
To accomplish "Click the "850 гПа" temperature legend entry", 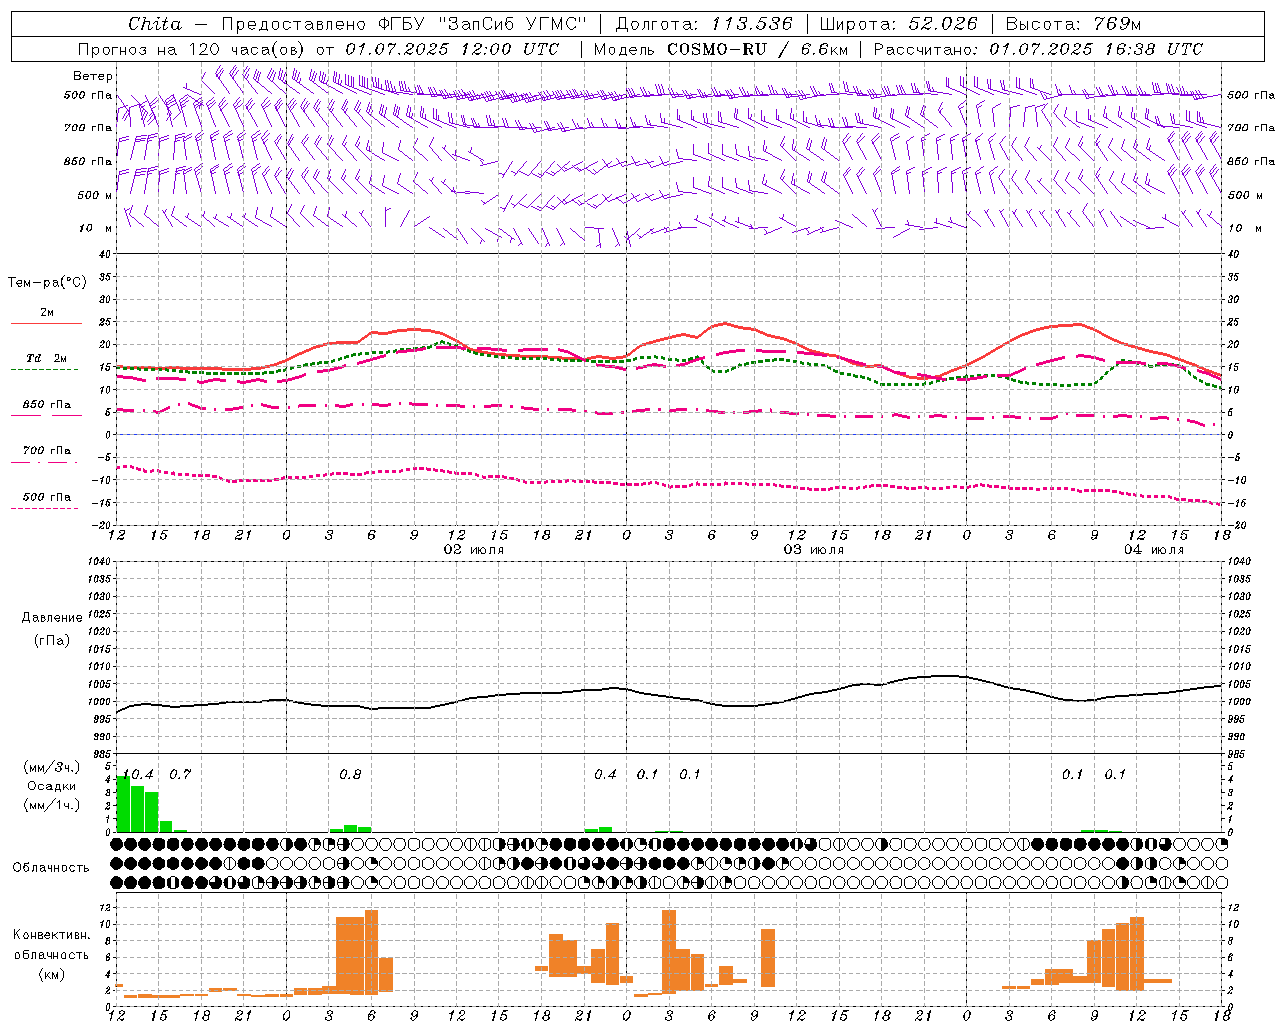I will (46, 405).
